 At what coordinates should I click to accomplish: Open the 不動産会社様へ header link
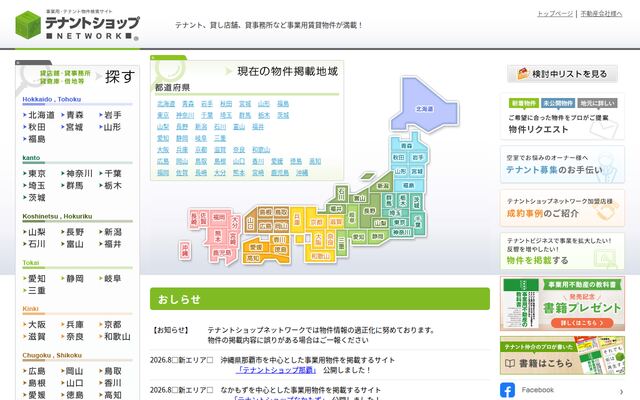(x=601, y=13)
